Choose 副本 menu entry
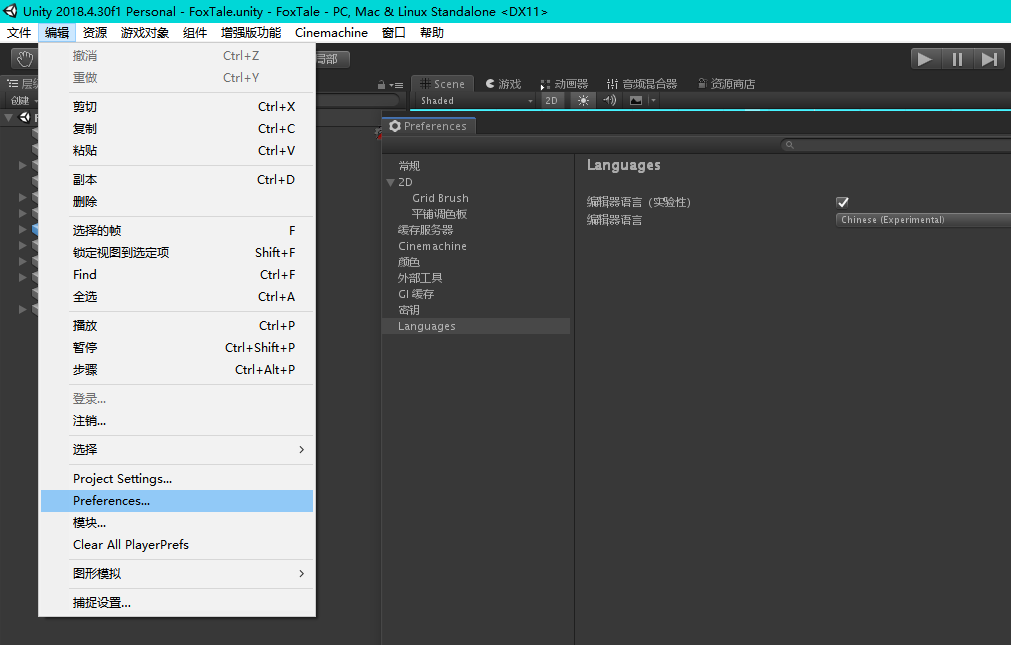The width and height of the screenshot is (1011, 645). 177,179
